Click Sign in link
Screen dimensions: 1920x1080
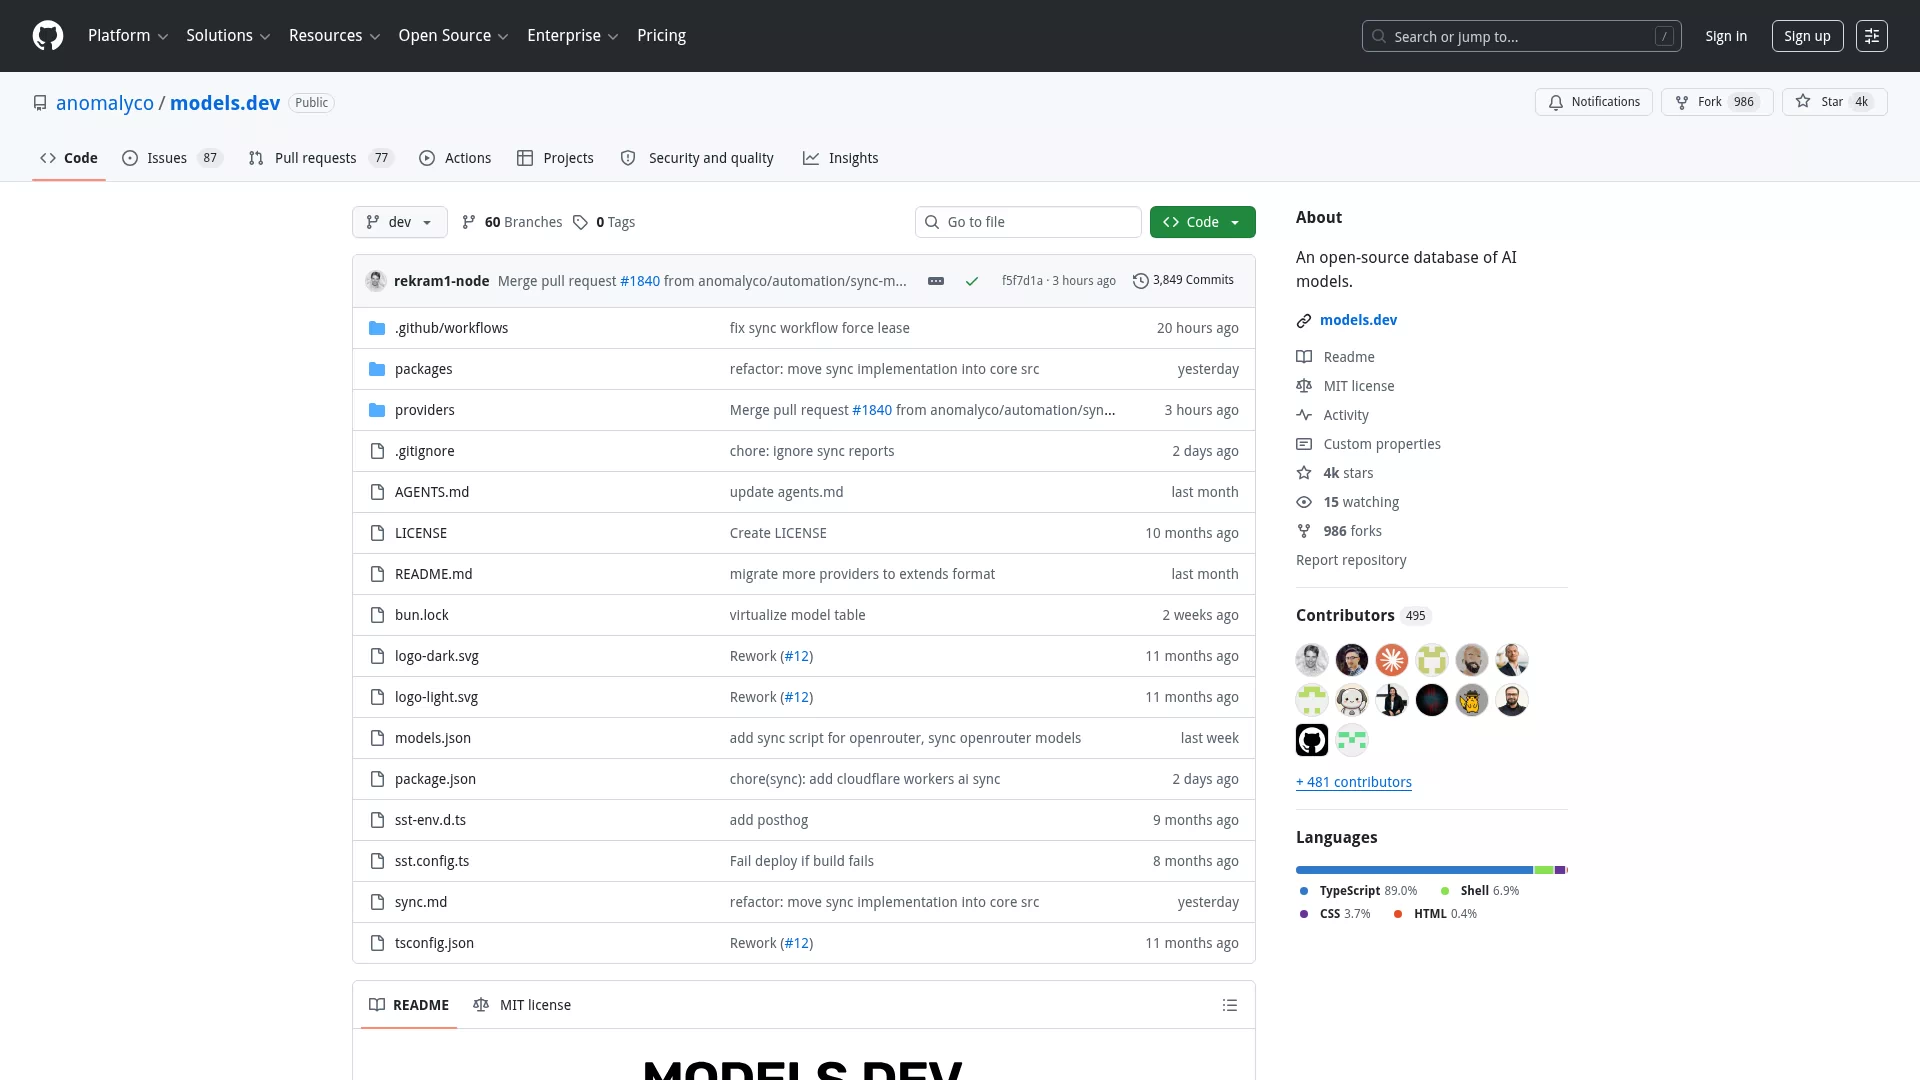[1726, 36]
